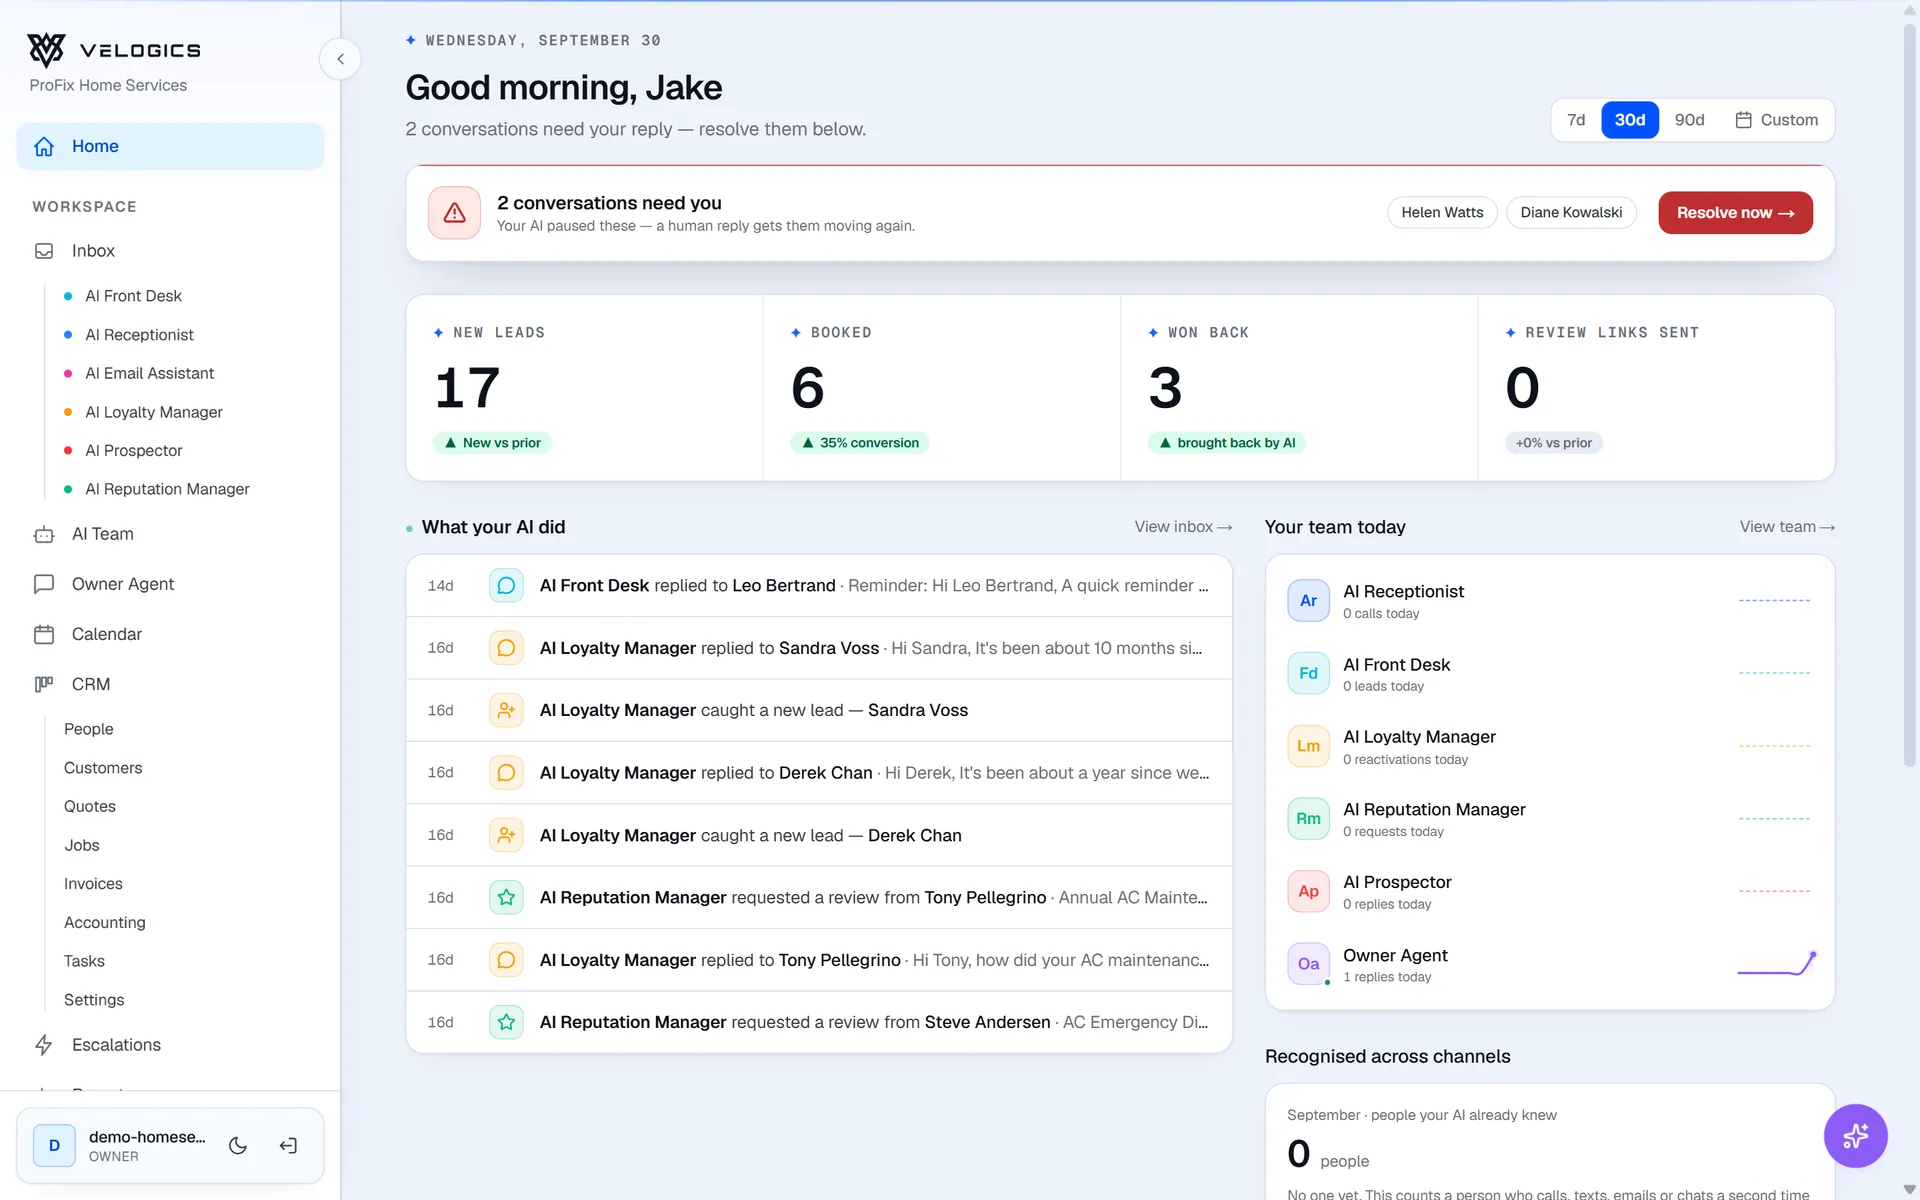Click the AI Team robot icon
The image size is (1920, 1200).
tap(44, 535)
